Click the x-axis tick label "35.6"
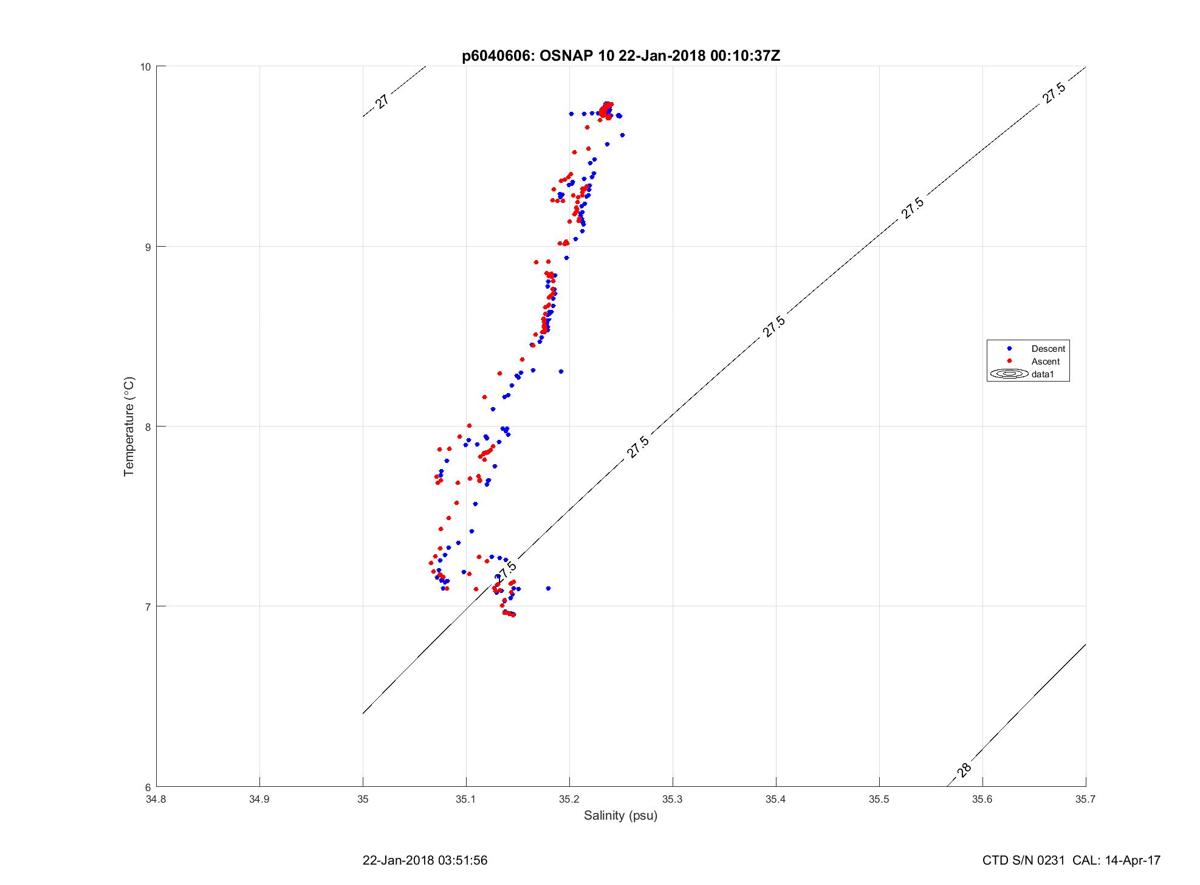1200x885 pixels. [x=983, y=798]
